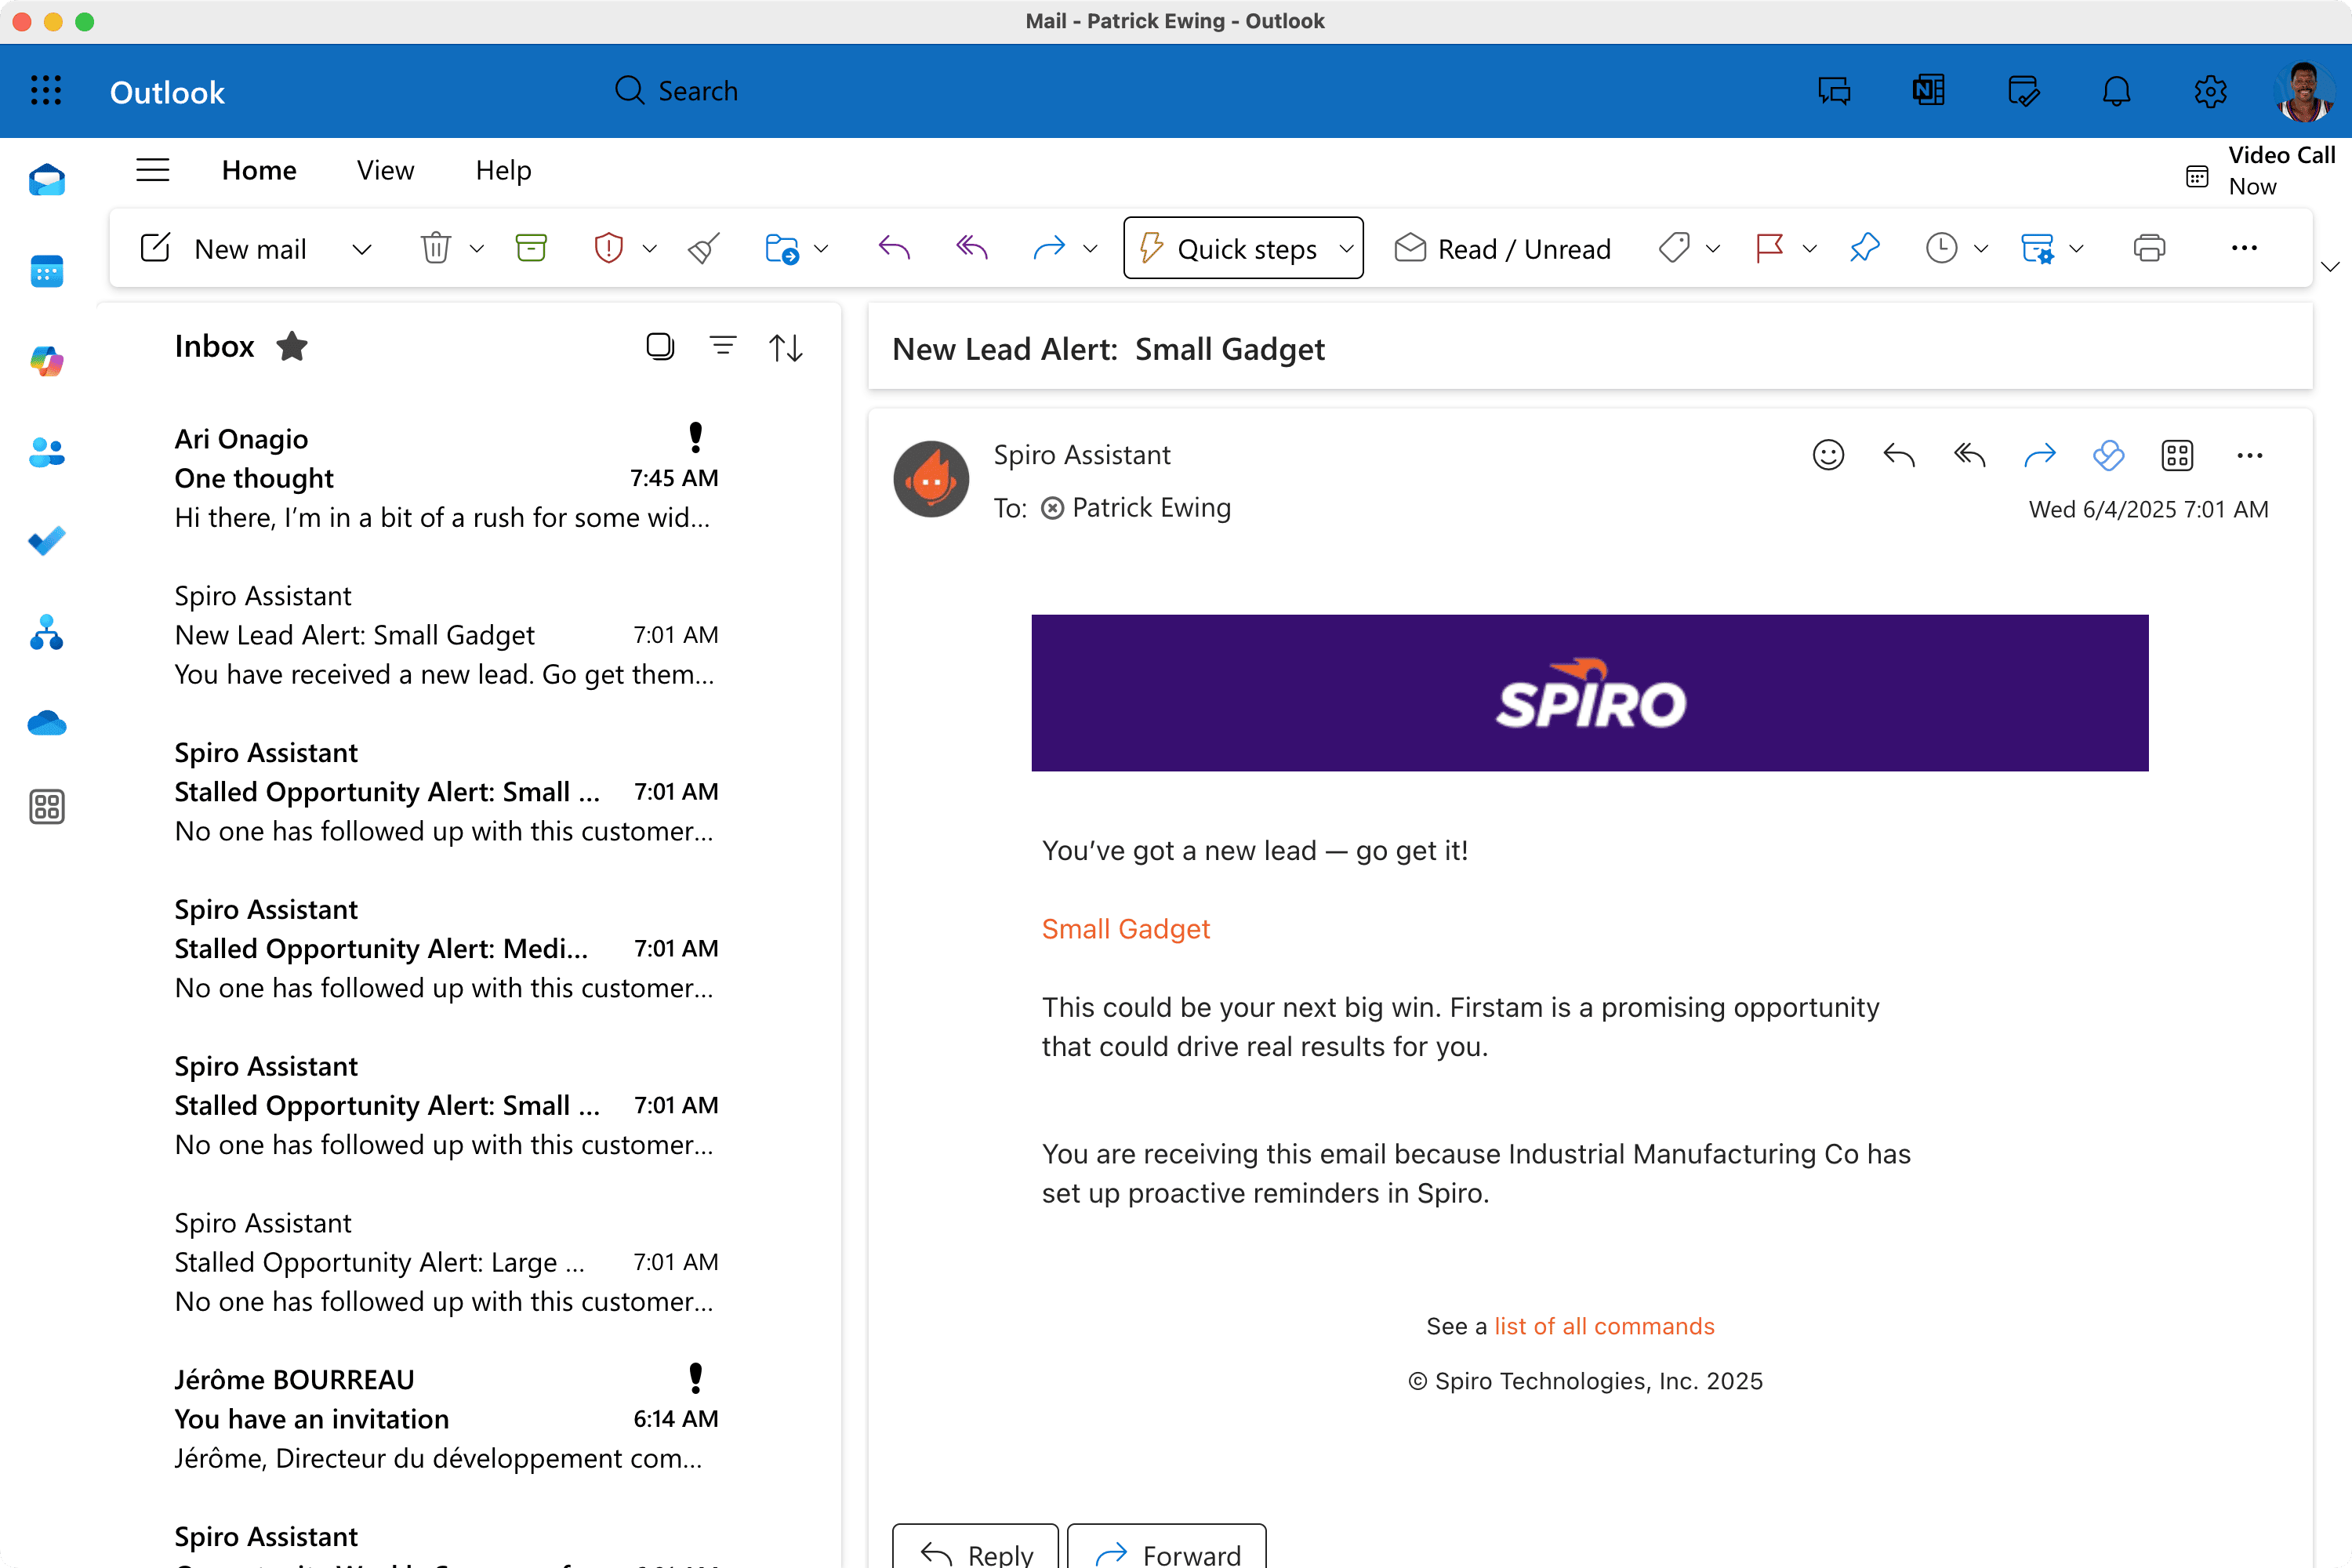The width and height of the screenshot is (2352, 1568).
Task: Show notifications bell
Action: point(2116,91)
